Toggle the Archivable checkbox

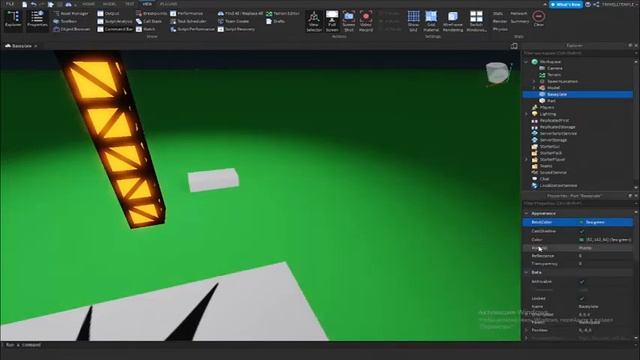582,282
